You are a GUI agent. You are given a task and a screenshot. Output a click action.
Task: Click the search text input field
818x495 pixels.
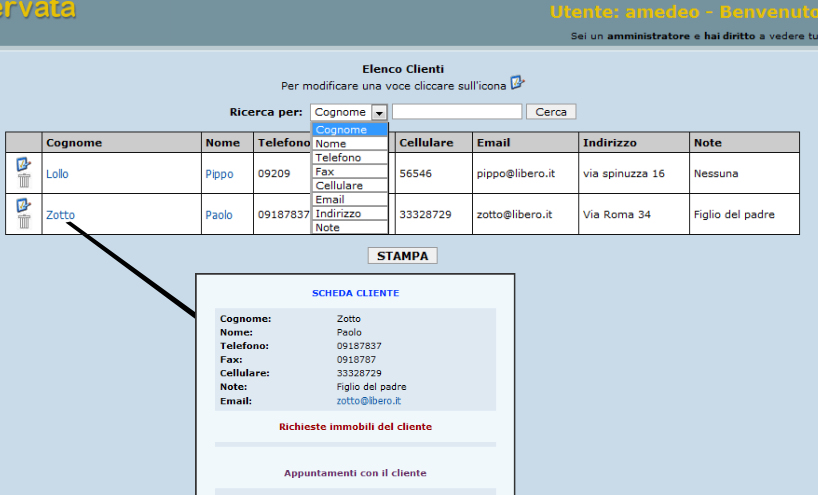coord(456,112)
